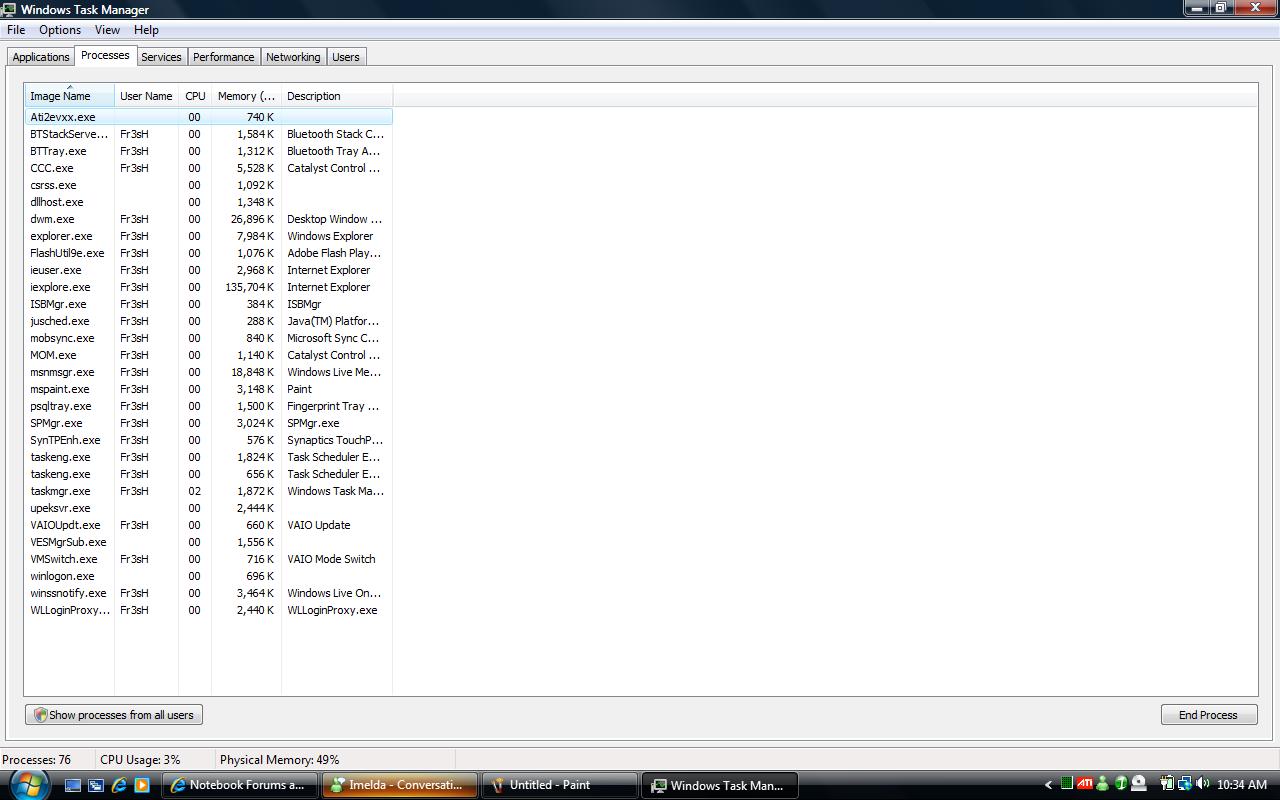
Task: Select the winssnotify.exe process
Action: (x=208, y=593)
